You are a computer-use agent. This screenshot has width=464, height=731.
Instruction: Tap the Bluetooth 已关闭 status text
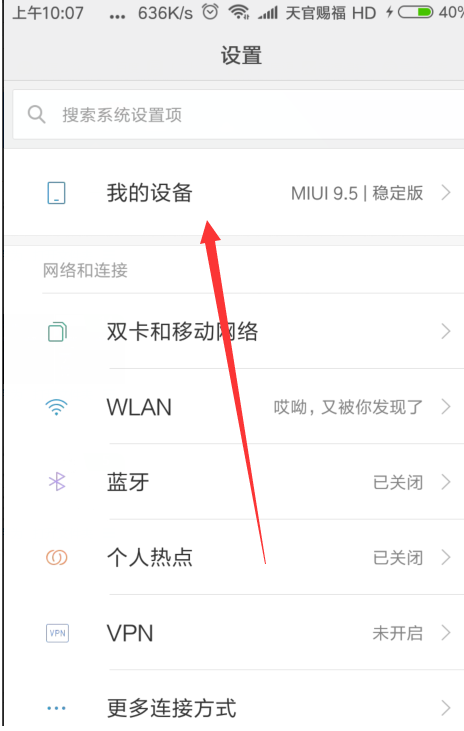point(398,482)
